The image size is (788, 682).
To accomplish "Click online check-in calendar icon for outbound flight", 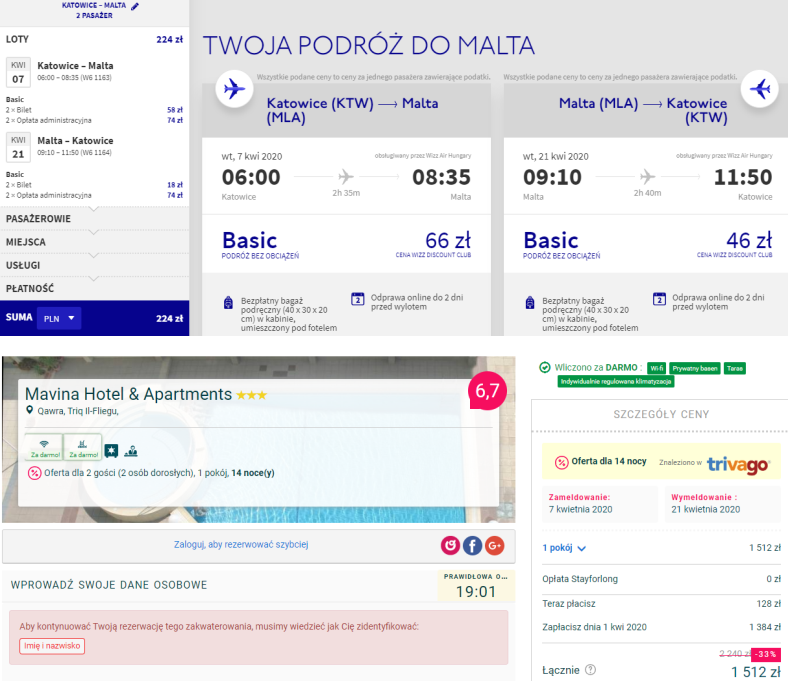I will [x=357, y=299].
